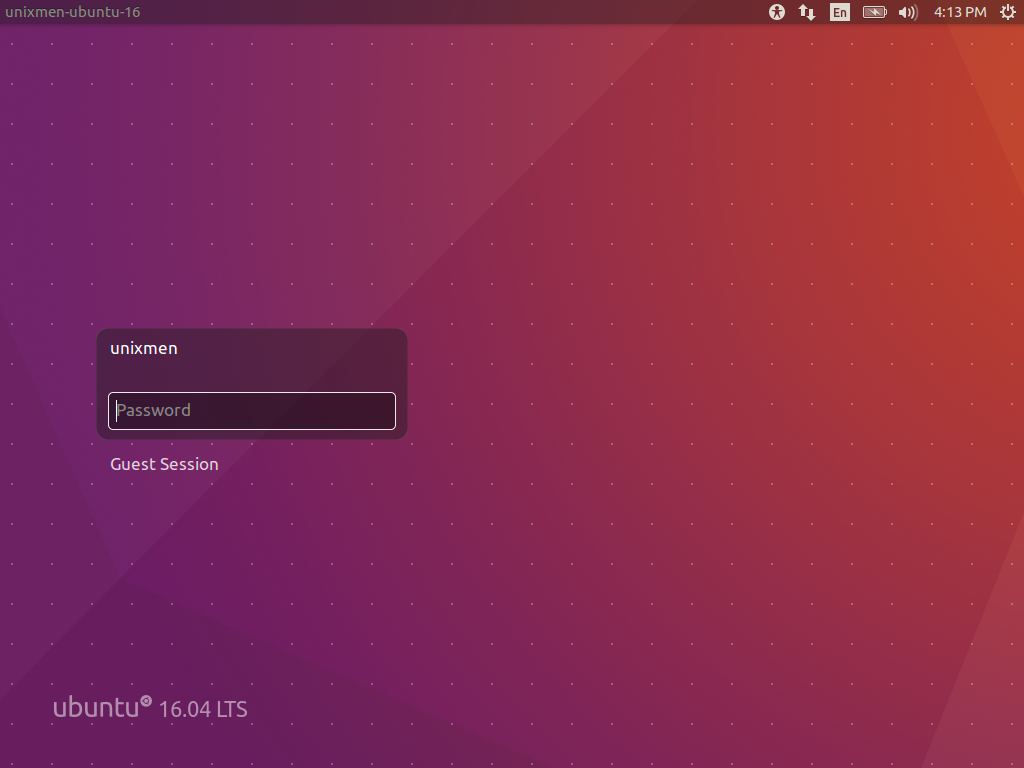The image size is (1024, 768).
Task: Open the En keyboard layout indicator
Action: (840, 12)
